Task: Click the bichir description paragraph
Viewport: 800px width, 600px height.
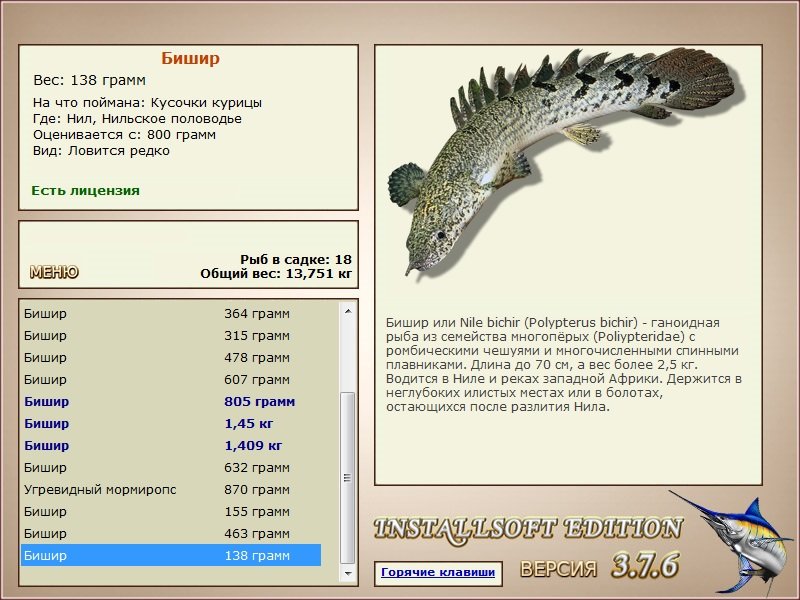Action: 564,364
